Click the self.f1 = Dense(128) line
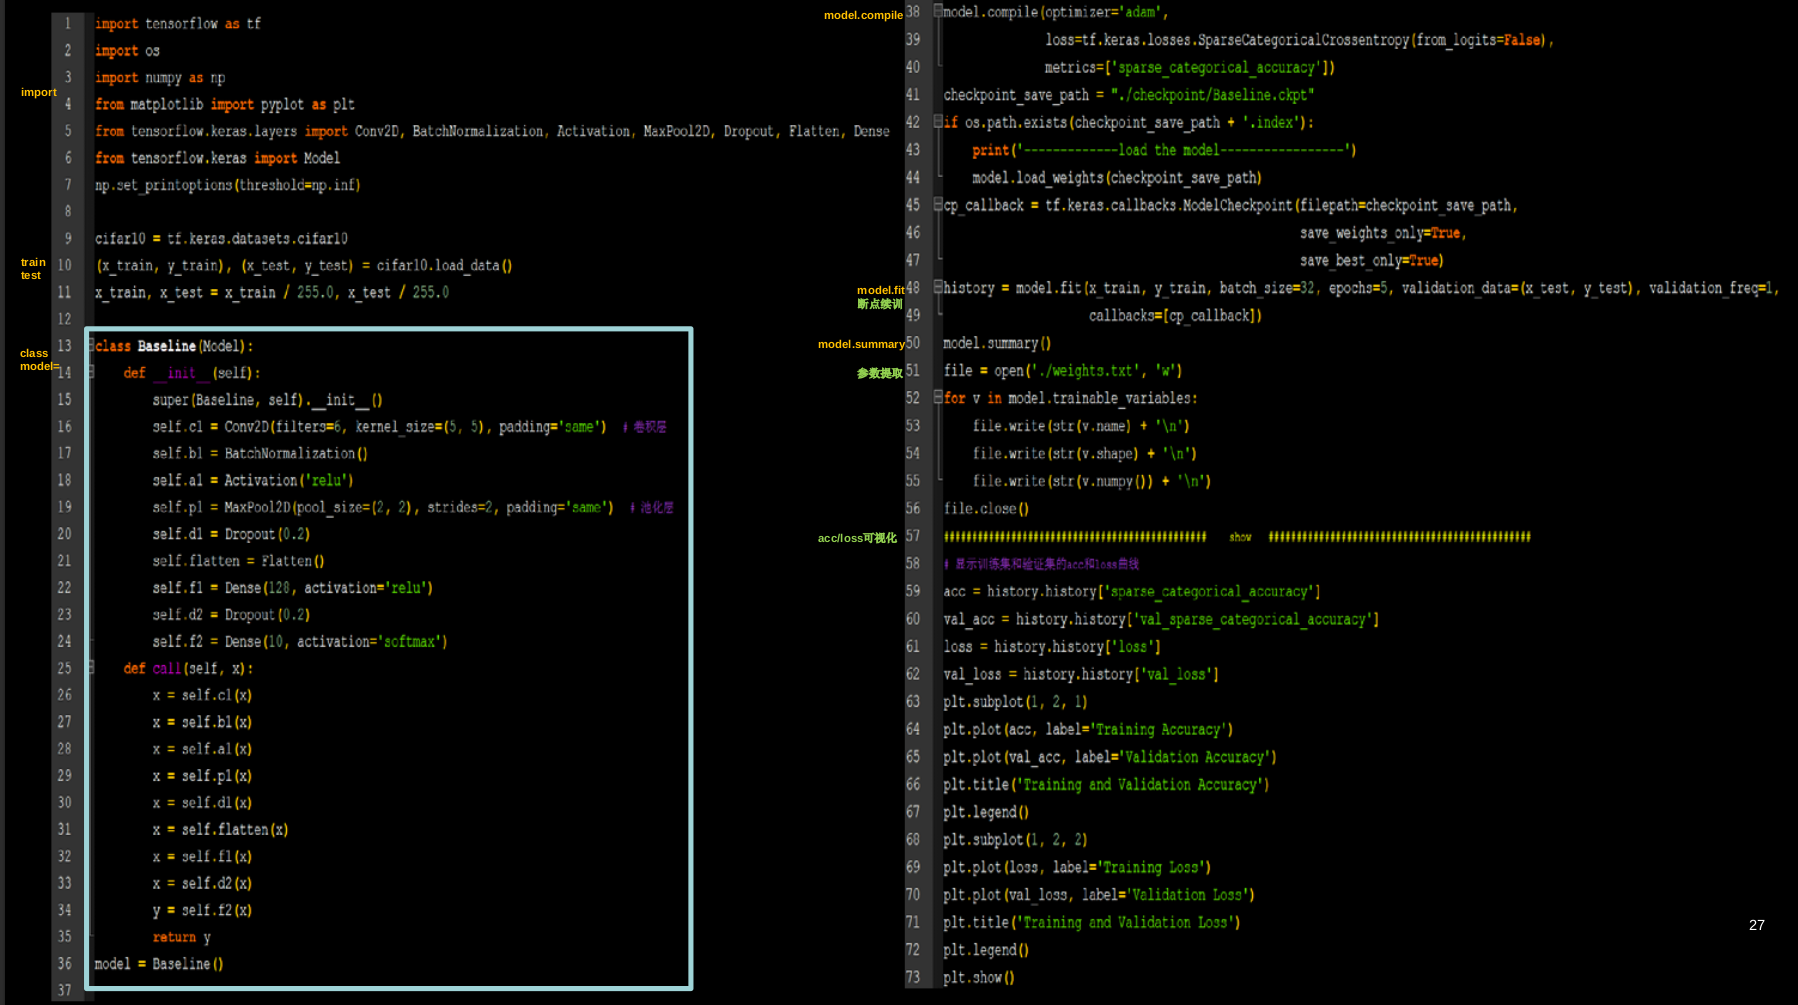This screenshot has height=1005, width=1798. [293, 588]
